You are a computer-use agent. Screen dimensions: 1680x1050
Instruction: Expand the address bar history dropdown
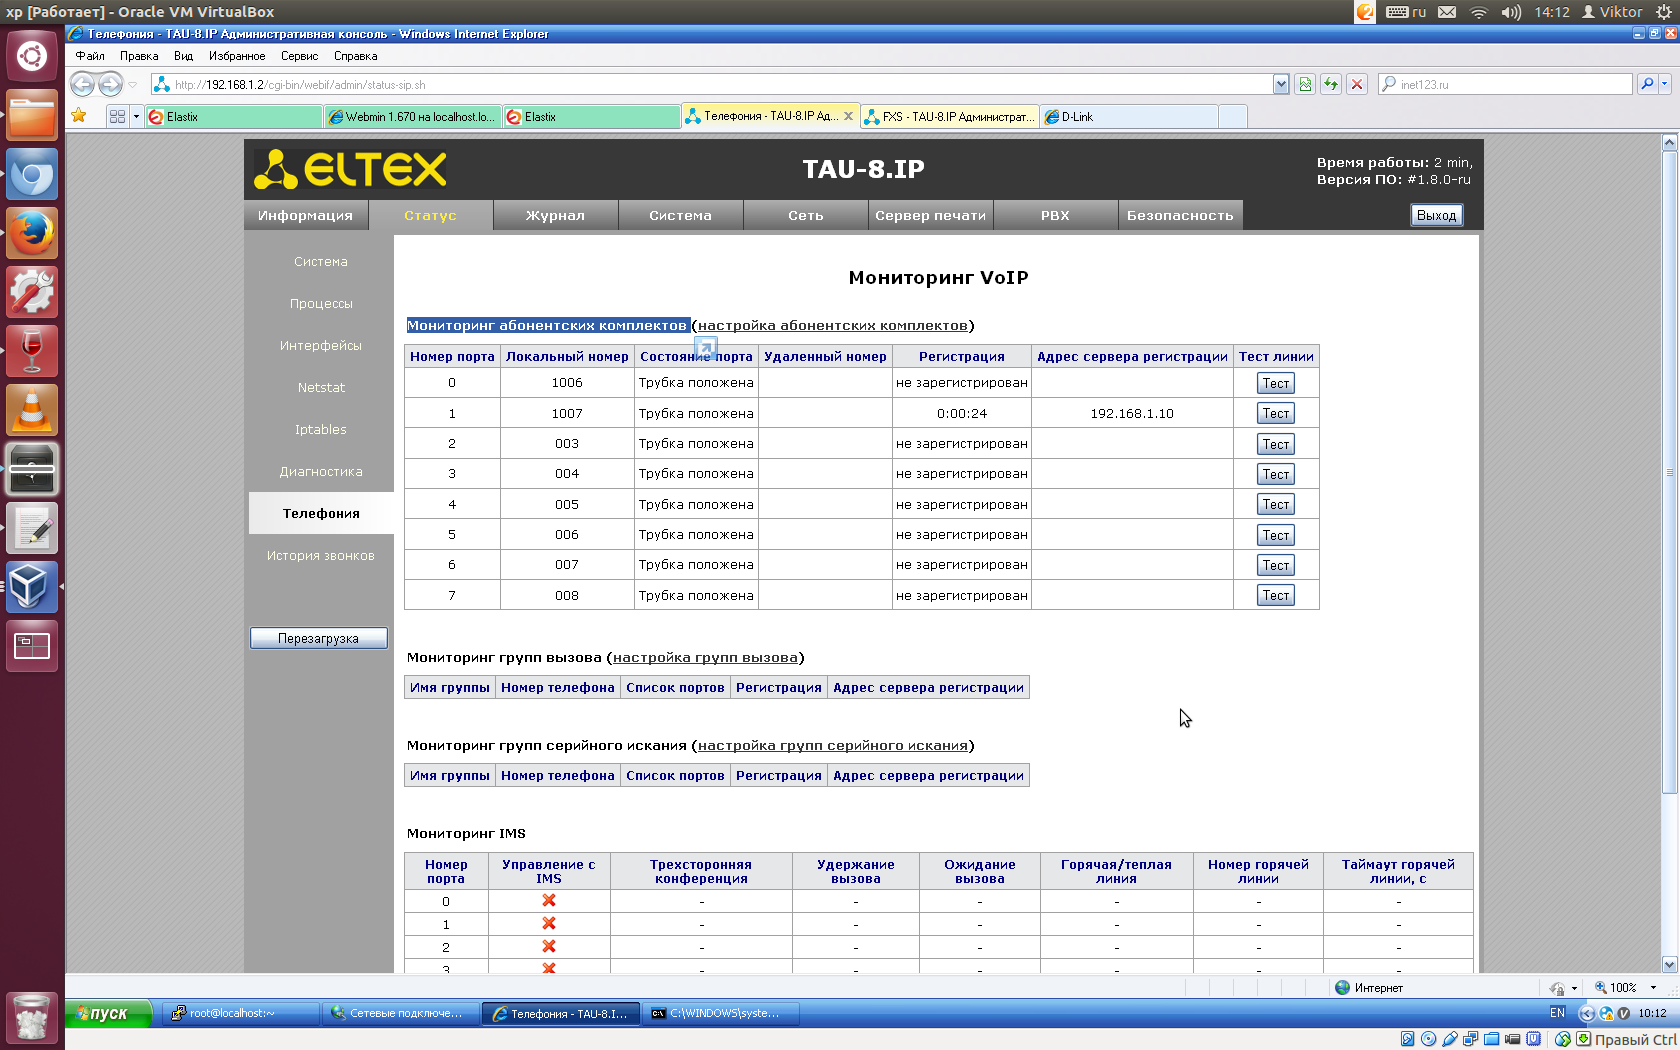click(x=1281, y=85)
